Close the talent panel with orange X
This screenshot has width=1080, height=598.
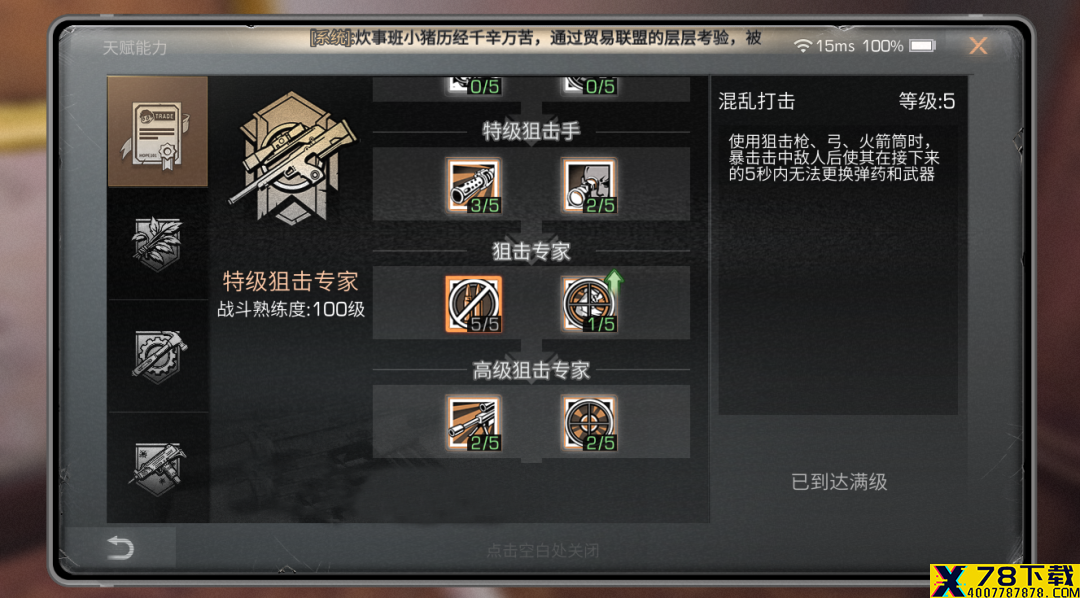[978, 46]
